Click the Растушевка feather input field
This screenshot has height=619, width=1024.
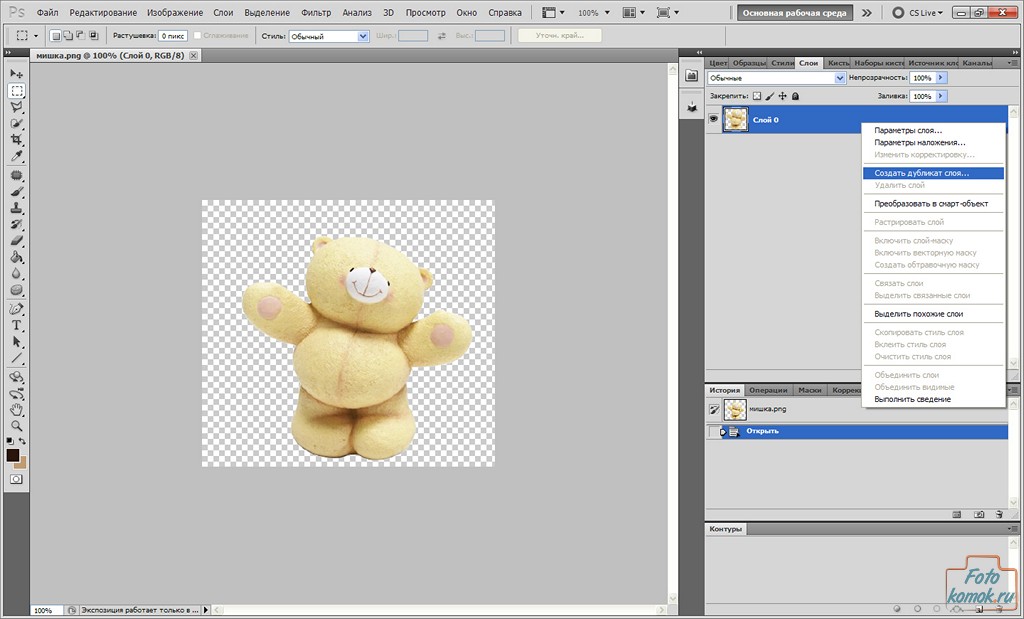click(174, 36)
